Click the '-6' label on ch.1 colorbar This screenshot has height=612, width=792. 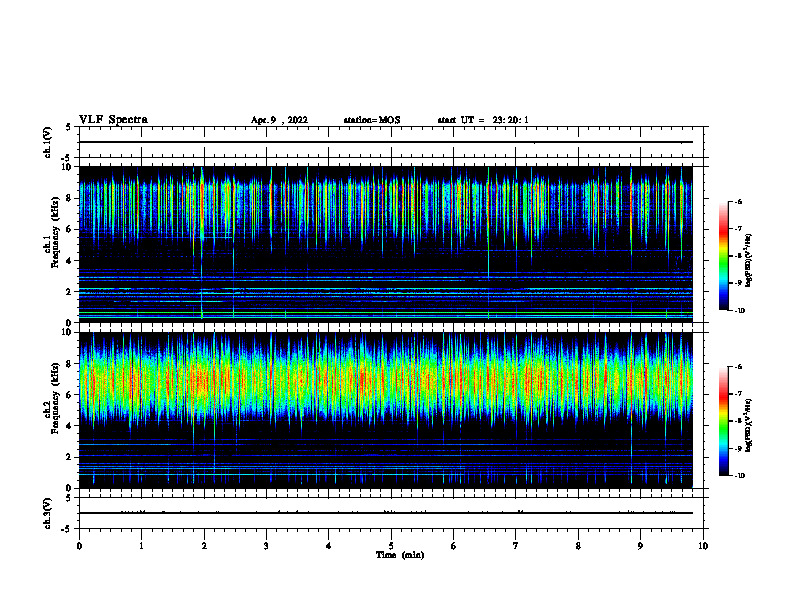click(738, 201)
